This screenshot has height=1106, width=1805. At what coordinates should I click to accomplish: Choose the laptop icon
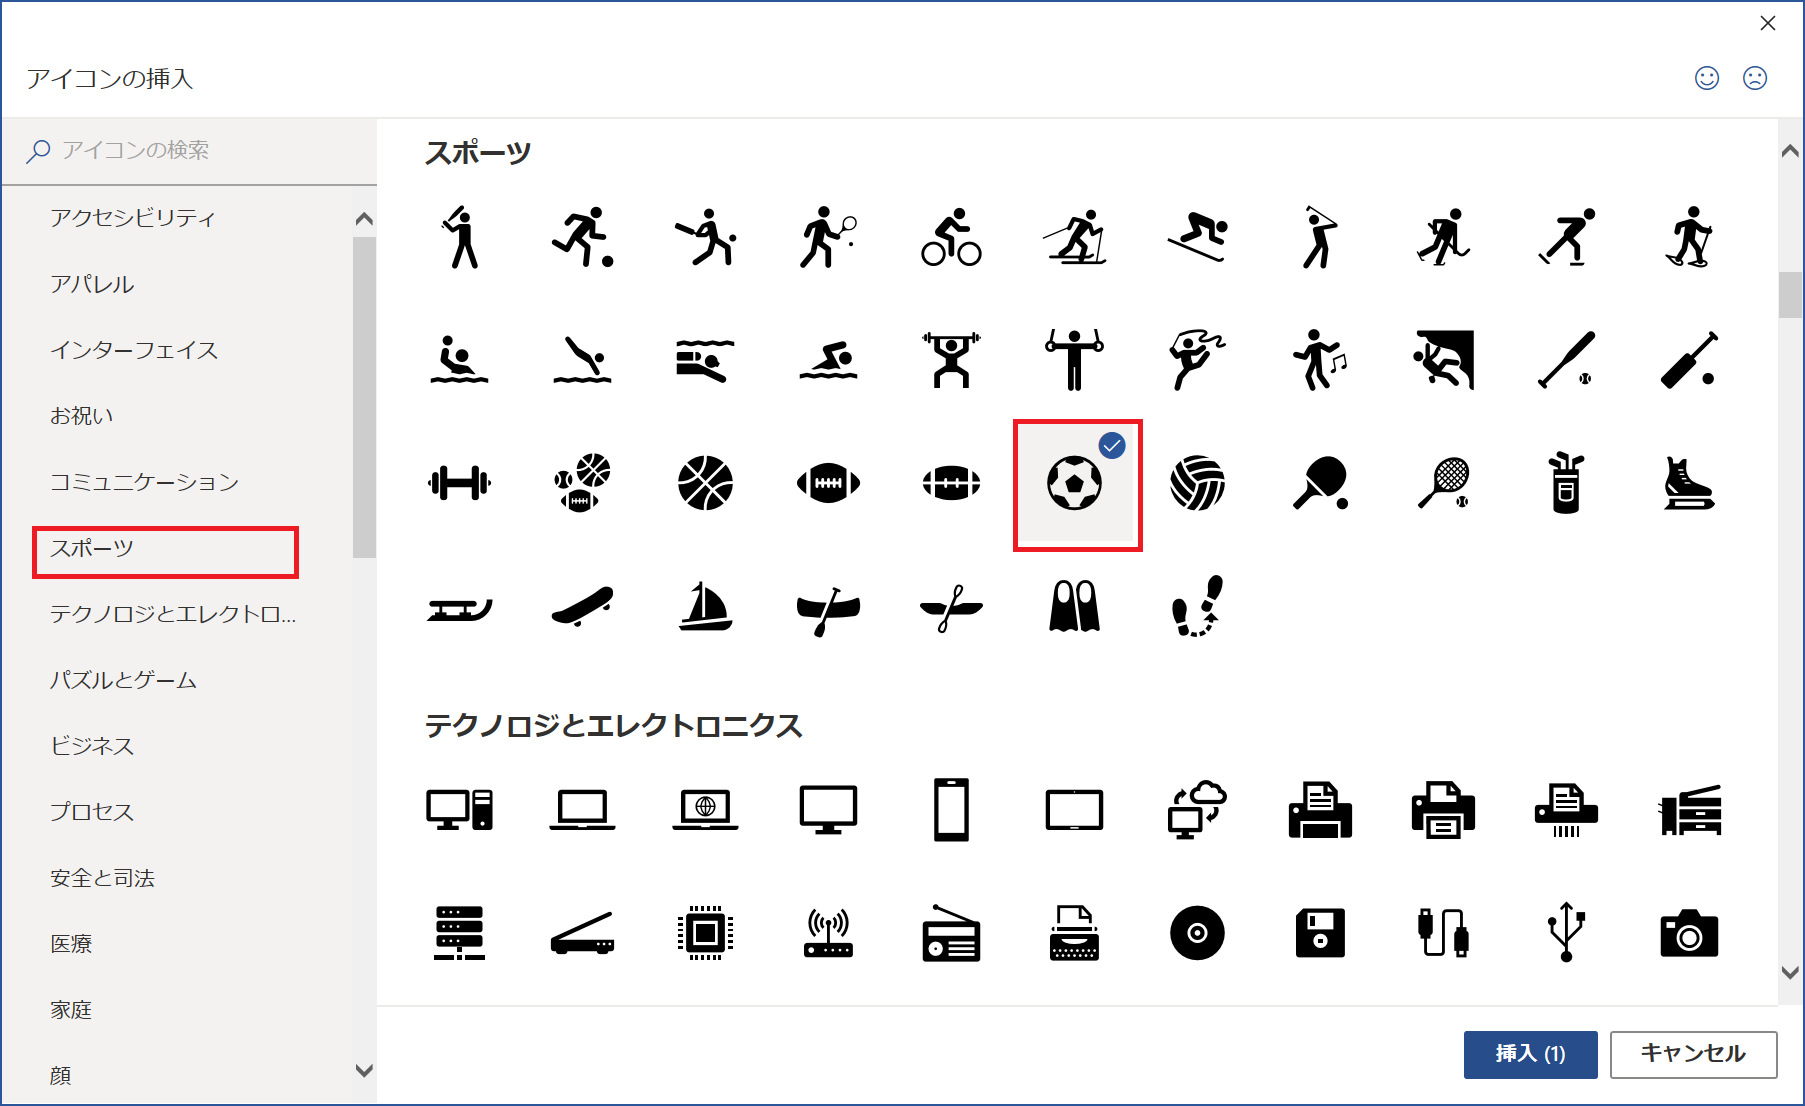(582, 810)
